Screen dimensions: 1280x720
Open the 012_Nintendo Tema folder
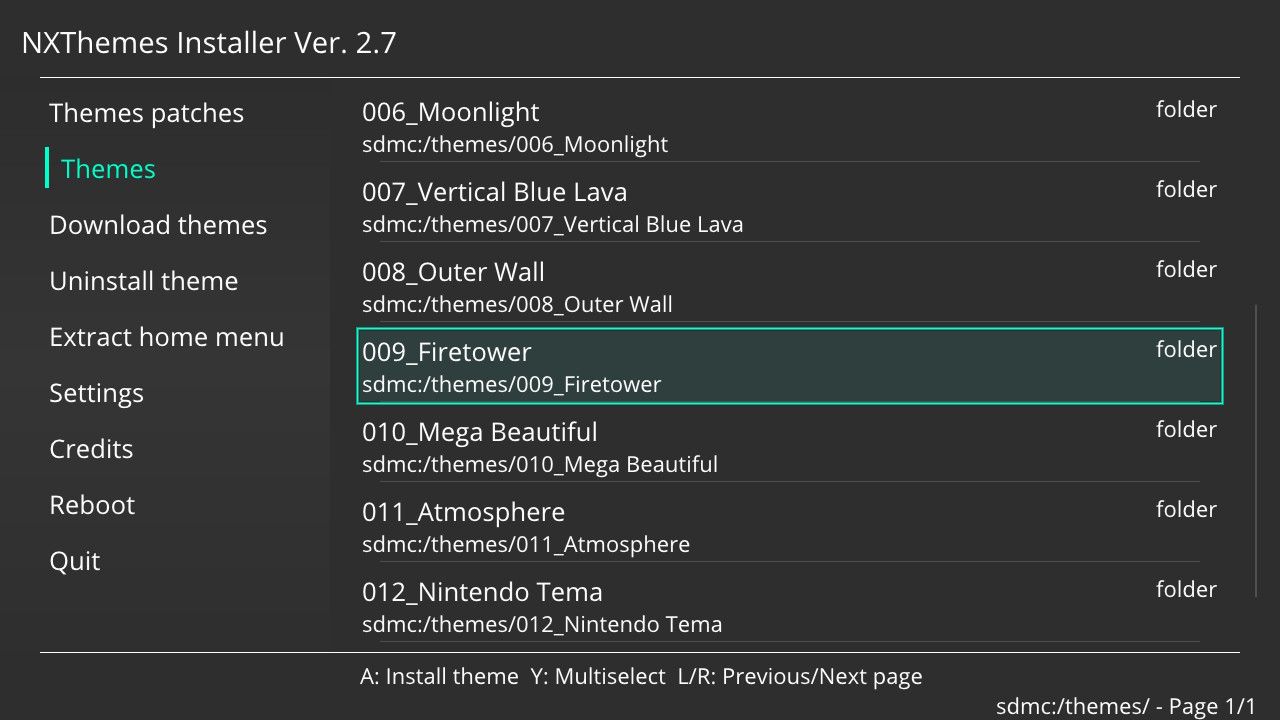789,606
